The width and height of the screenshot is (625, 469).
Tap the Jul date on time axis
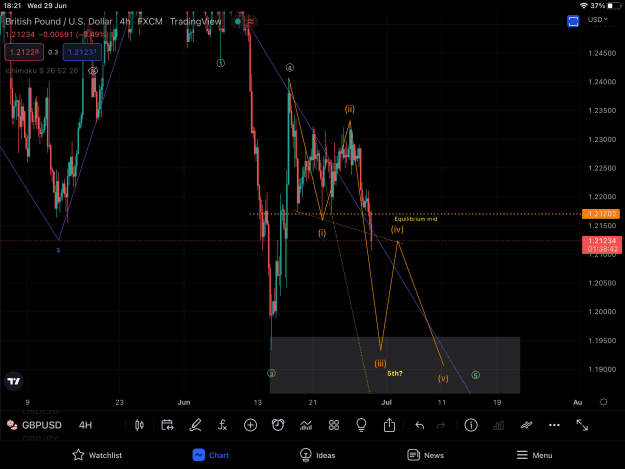tap(386, 402)
